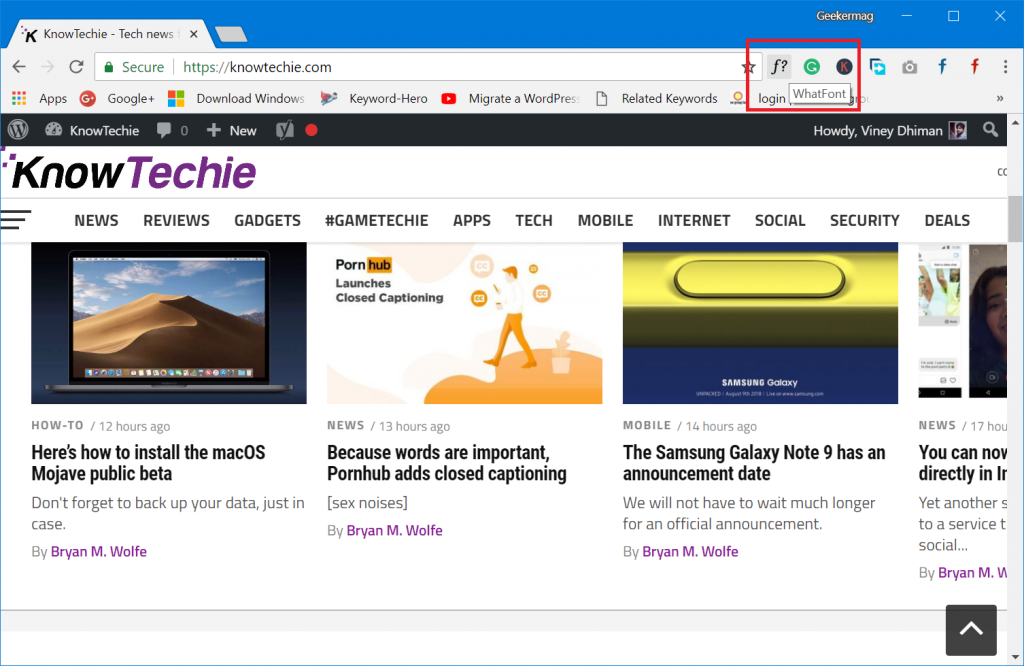Go to the SECURITY section
1024x666 pixels.
[865, 221]
